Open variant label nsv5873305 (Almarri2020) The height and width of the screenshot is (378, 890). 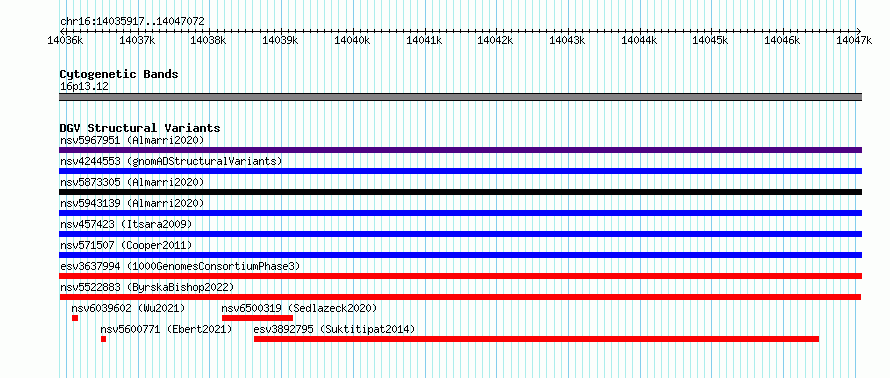coord(132,182)
